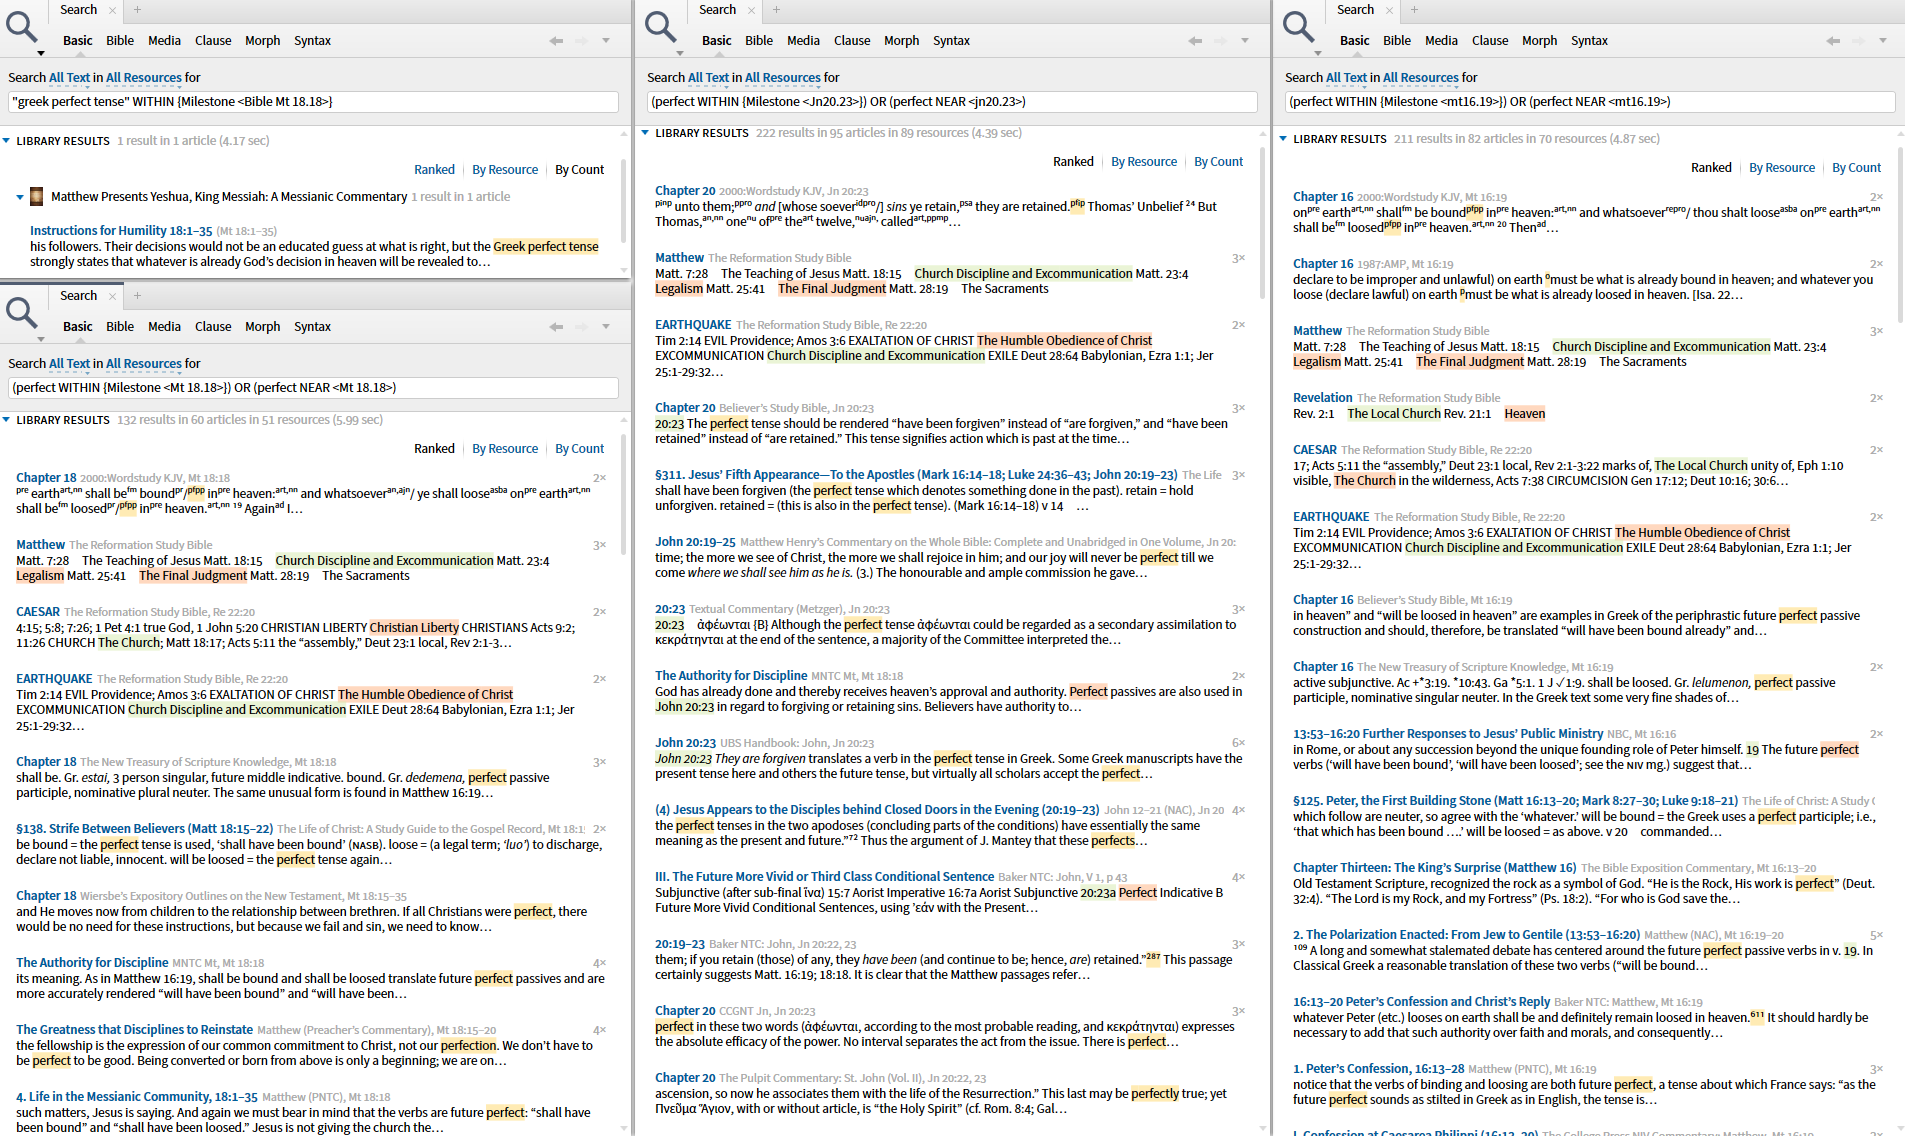Close the Search tab in the perfect NEAR Mt 18.18 panel
The image size is (1905, 1136).
(x=112, y=296)
